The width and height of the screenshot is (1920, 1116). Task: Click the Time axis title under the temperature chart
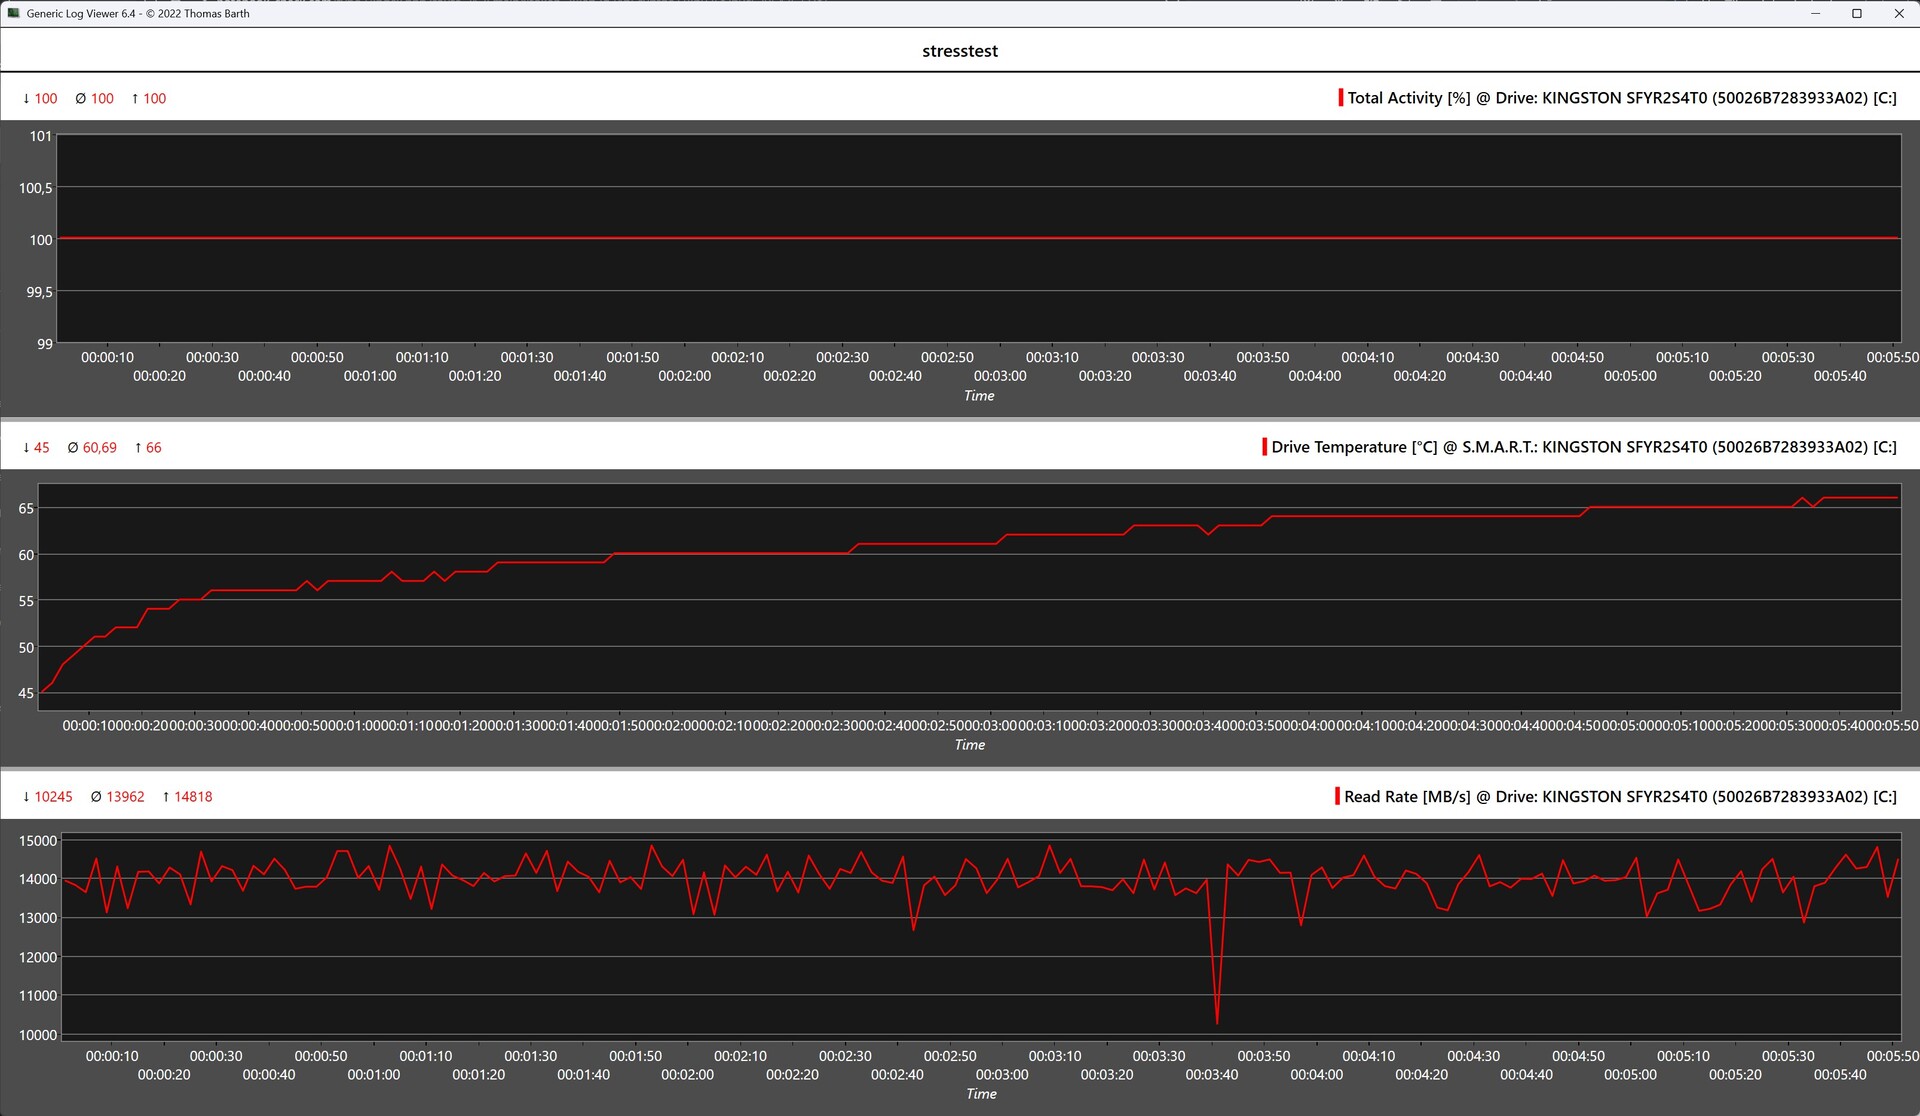969,744
